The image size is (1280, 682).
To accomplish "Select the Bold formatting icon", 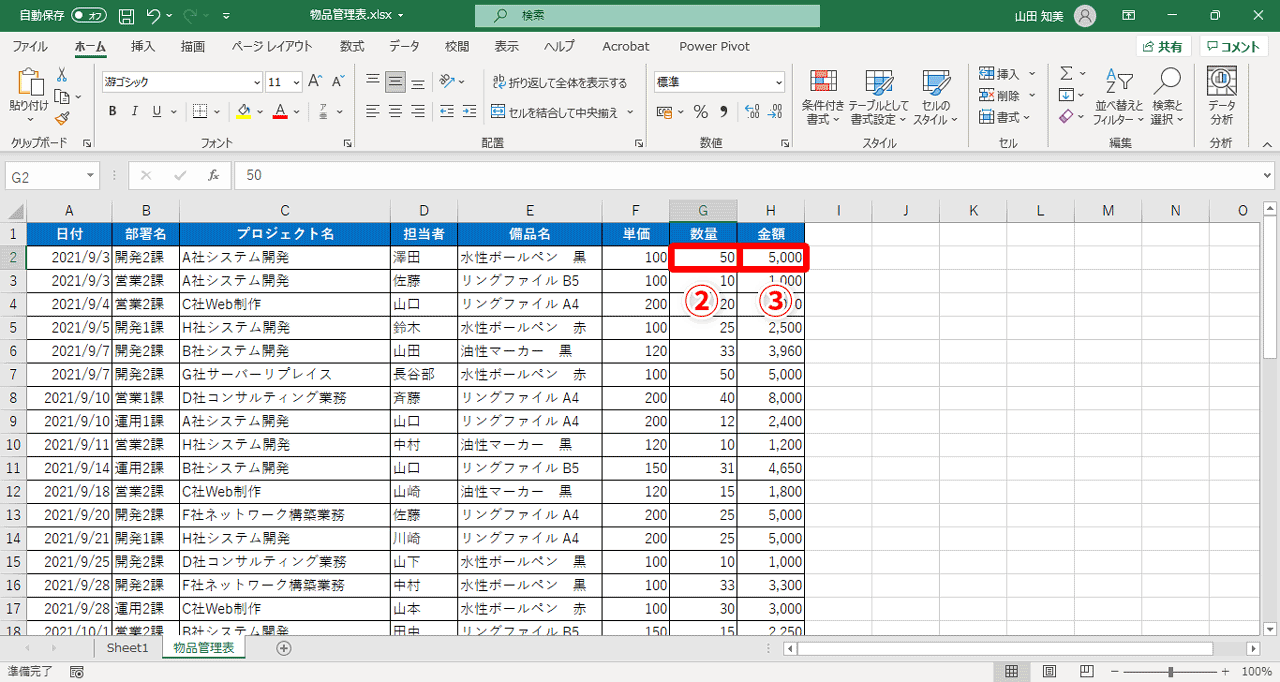I will click(x=111, y=111).
